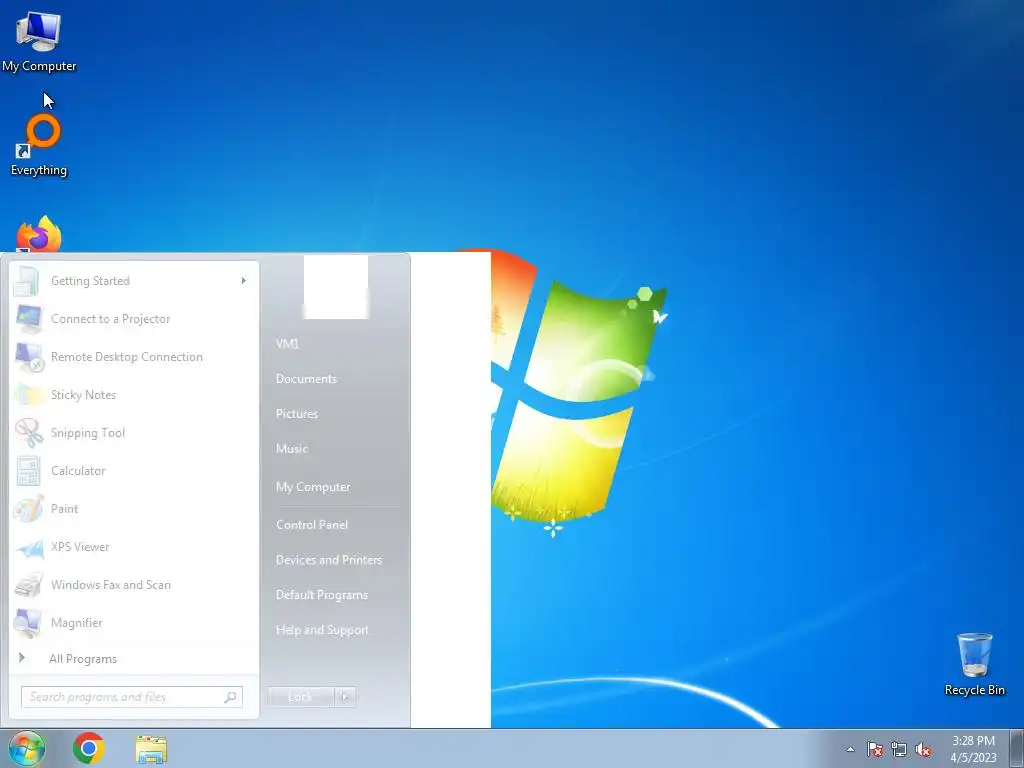Launch Paint by its label

click(x=65, y=509)
